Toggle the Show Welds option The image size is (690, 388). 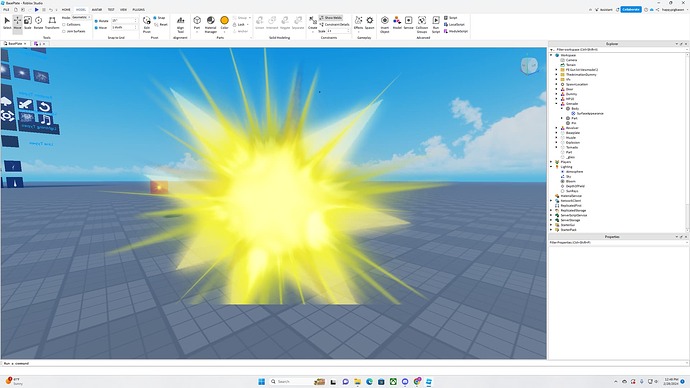[330, 18]
